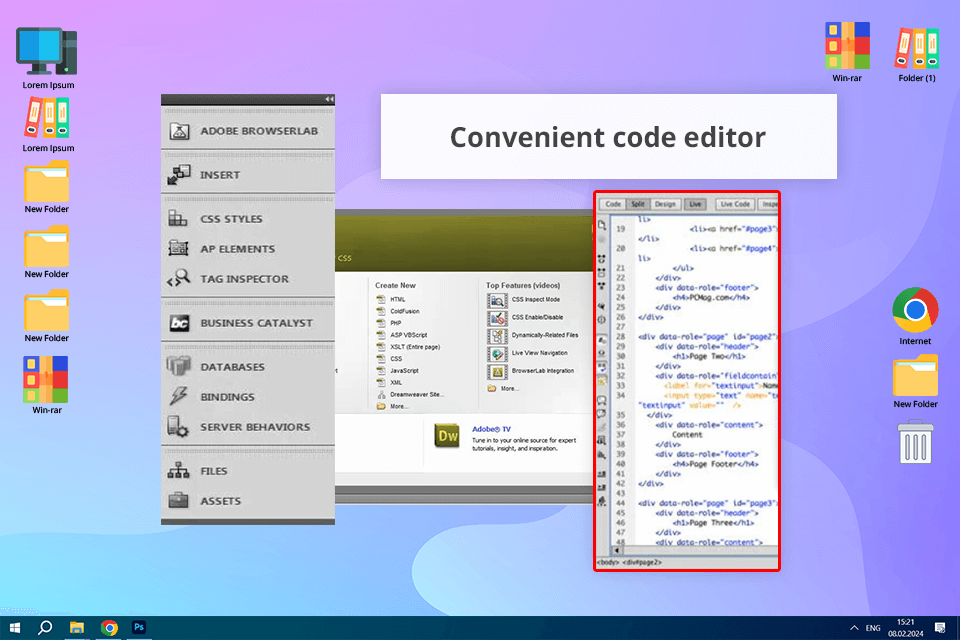Click the Collapse Full Tag icon

[x=602, y=258]
